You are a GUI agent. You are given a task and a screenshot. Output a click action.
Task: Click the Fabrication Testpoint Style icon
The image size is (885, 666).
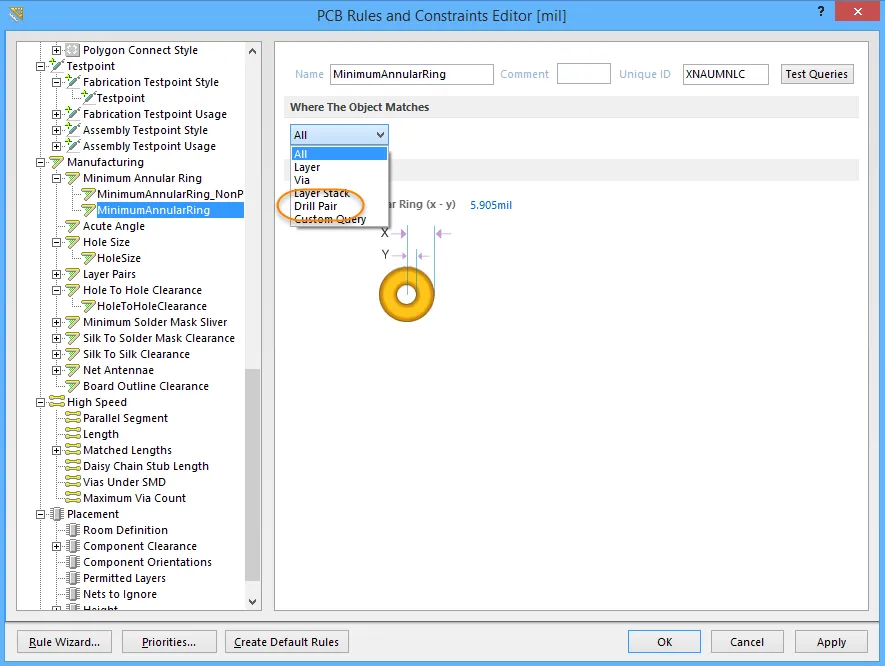click(73, 82)
